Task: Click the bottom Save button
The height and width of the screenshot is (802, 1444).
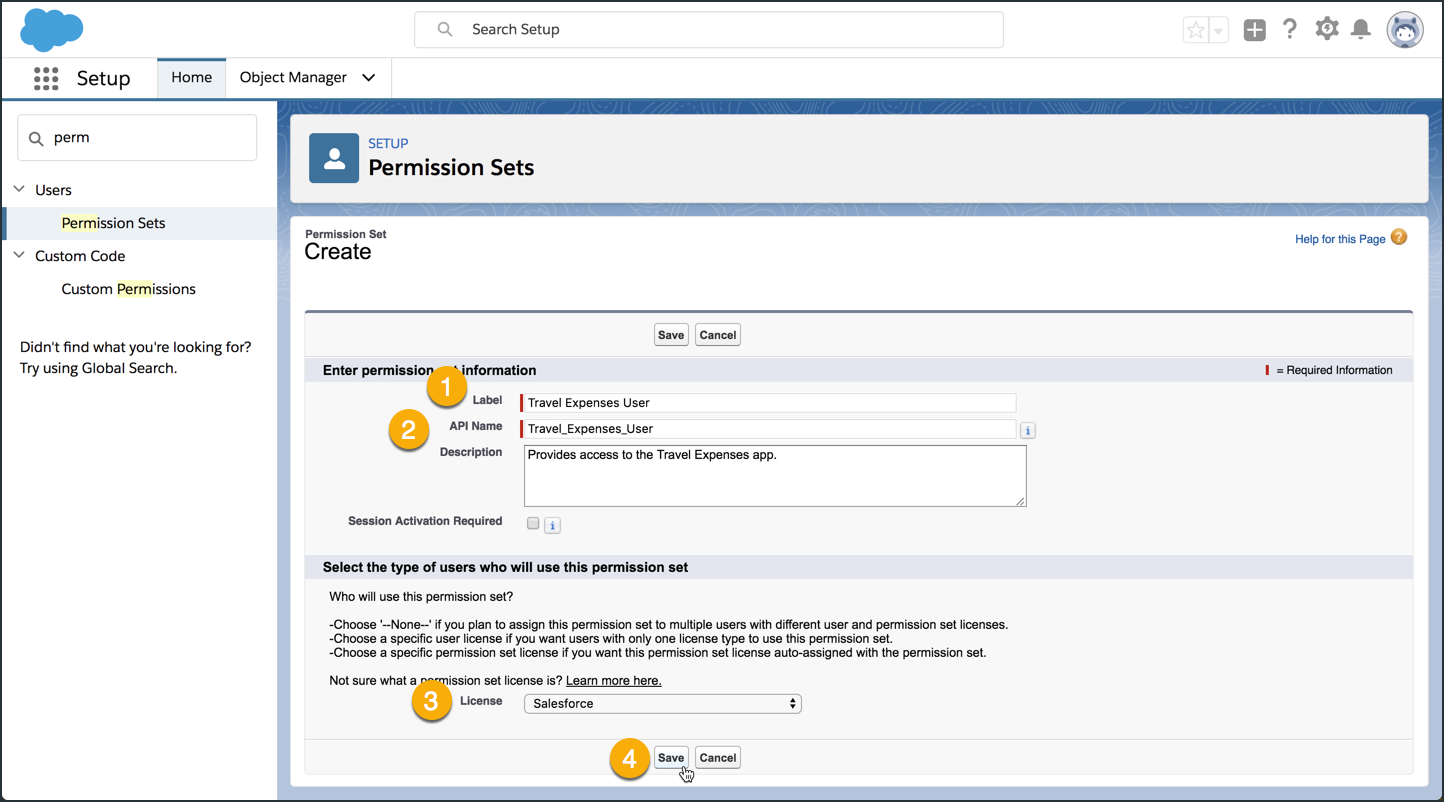Action: [x=671, y=758]
